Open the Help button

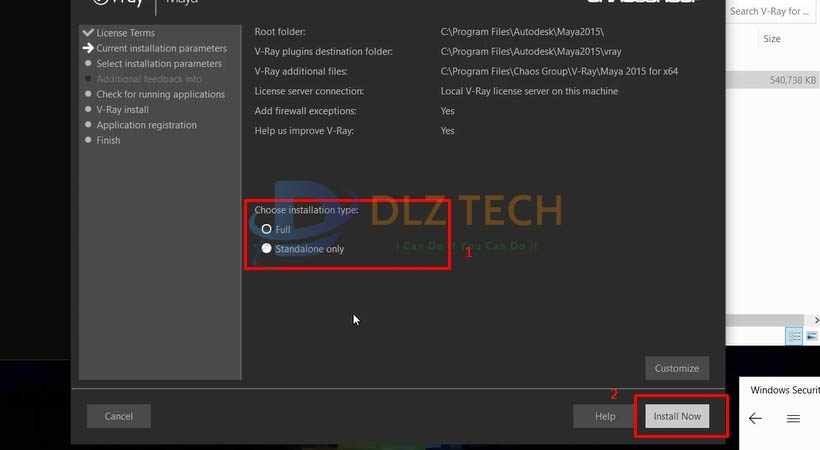(x=605, y=416)
